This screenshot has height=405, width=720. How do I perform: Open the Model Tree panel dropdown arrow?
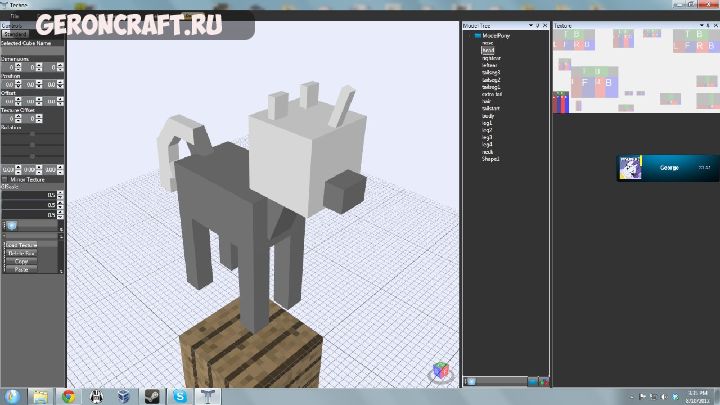(530, 26)
